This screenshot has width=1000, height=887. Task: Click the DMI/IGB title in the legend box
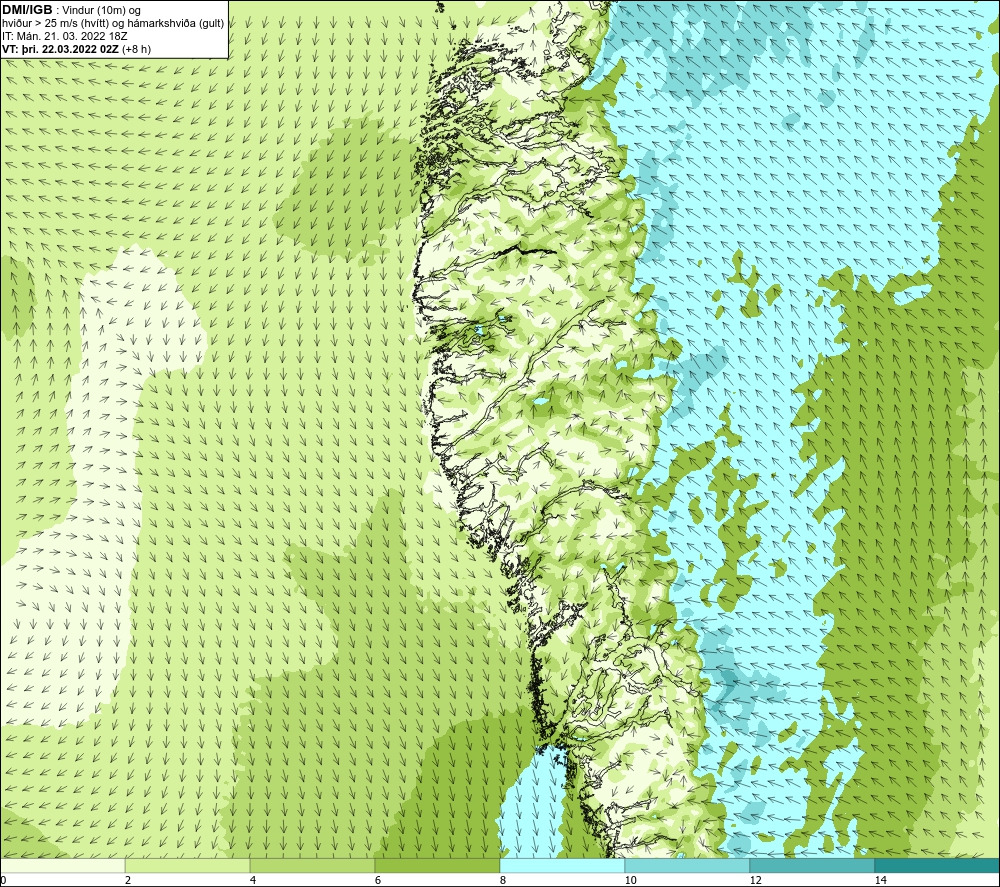[27, 10]
